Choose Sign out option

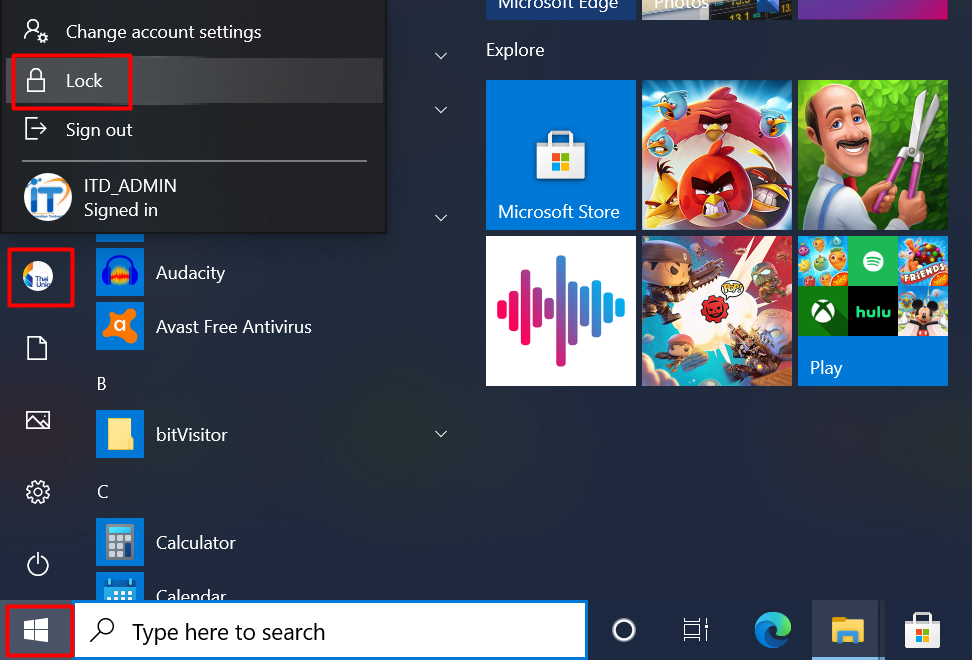(194, 130)
